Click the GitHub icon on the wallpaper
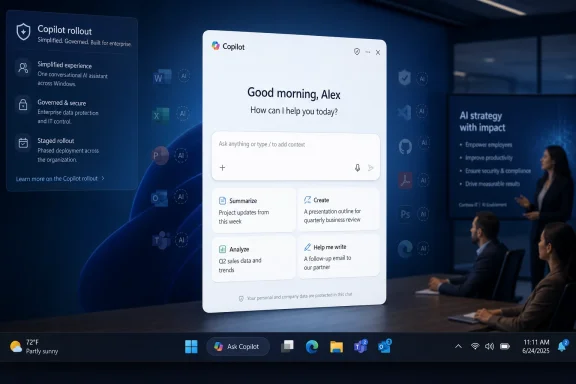The width and height of the screenshot is (576, 384). 405,147
